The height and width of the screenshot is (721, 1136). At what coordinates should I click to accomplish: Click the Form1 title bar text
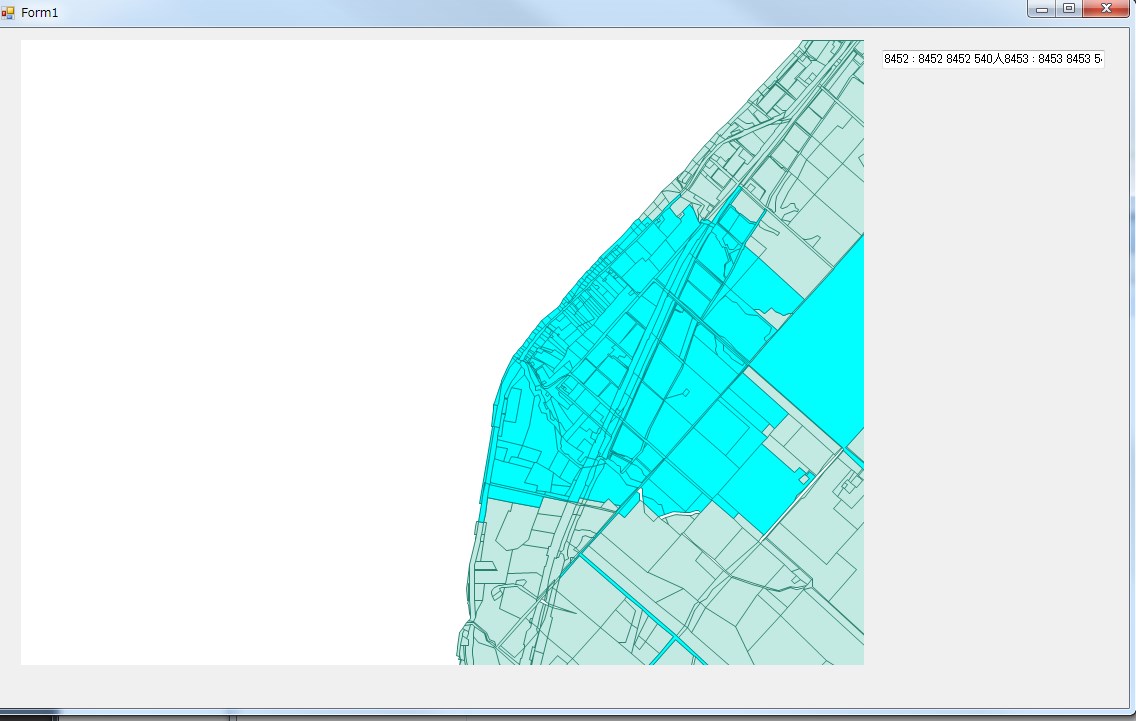click(x=40, y=13)
